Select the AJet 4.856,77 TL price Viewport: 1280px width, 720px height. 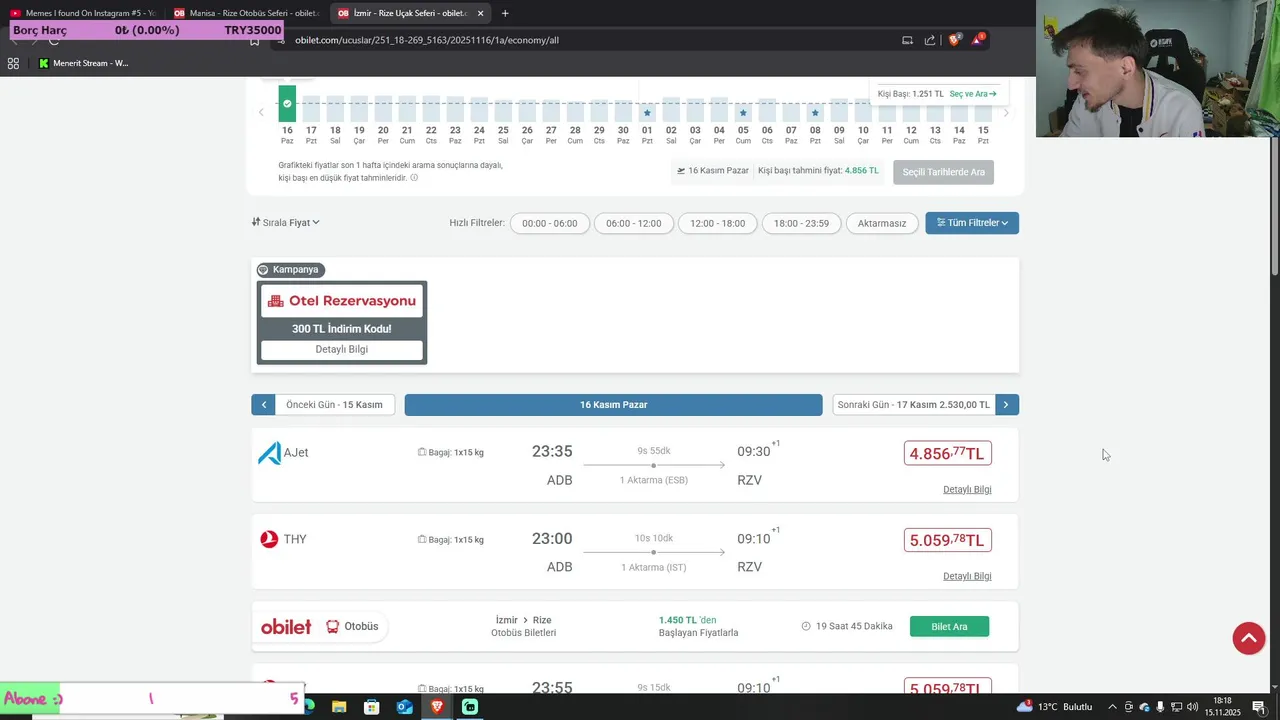coord(948,453)
